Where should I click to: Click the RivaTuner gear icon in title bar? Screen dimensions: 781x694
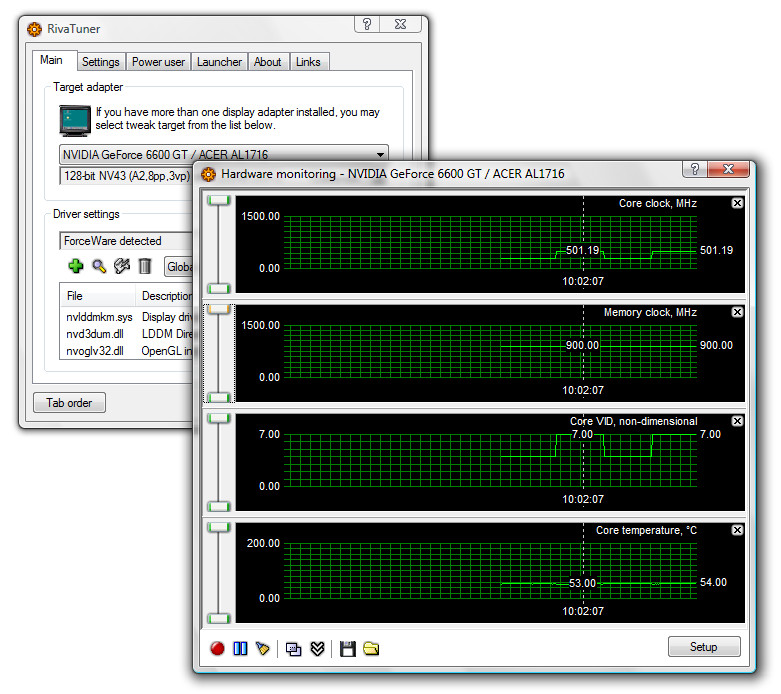[x=34, y=29]
